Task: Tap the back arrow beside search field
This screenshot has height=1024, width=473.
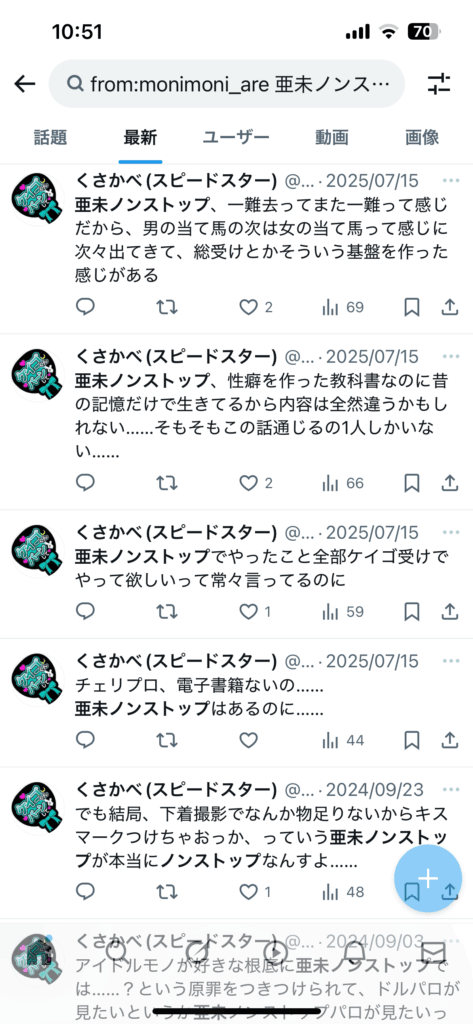Action: tap(24, 84)
